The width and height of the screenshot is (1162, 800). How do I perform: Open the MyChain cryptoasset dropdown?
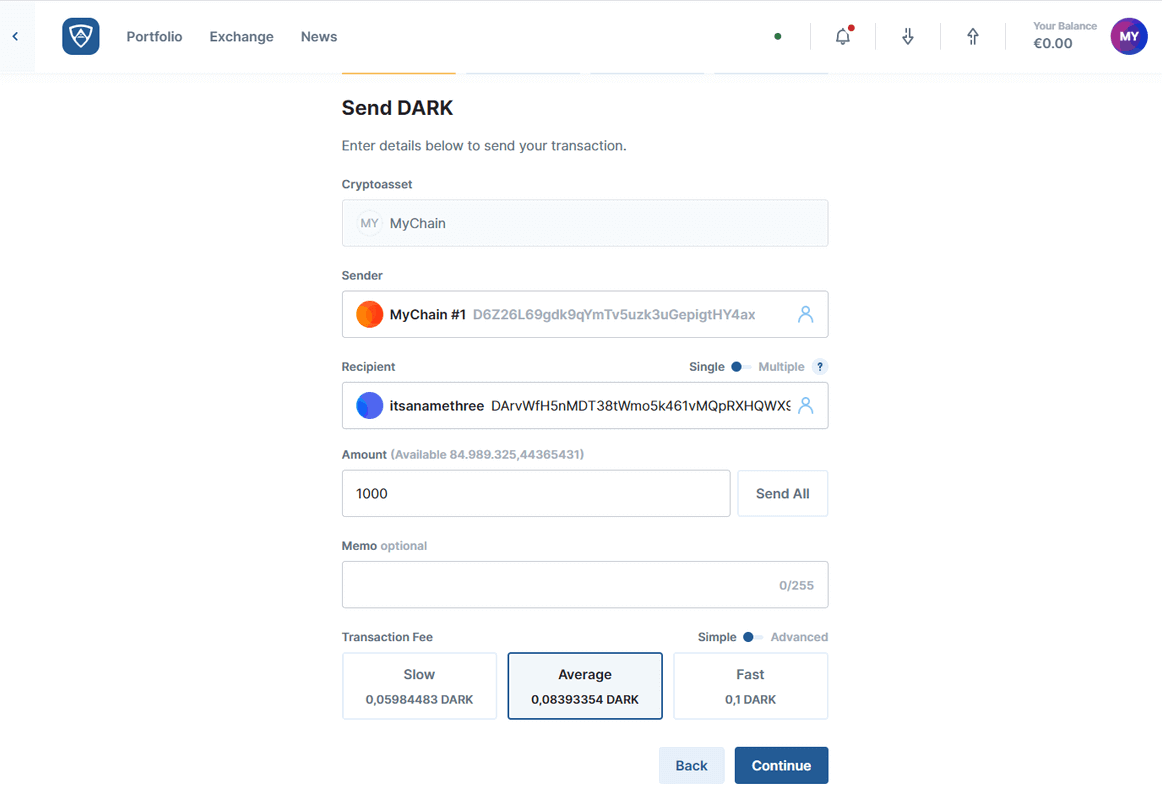click(584, 223)
